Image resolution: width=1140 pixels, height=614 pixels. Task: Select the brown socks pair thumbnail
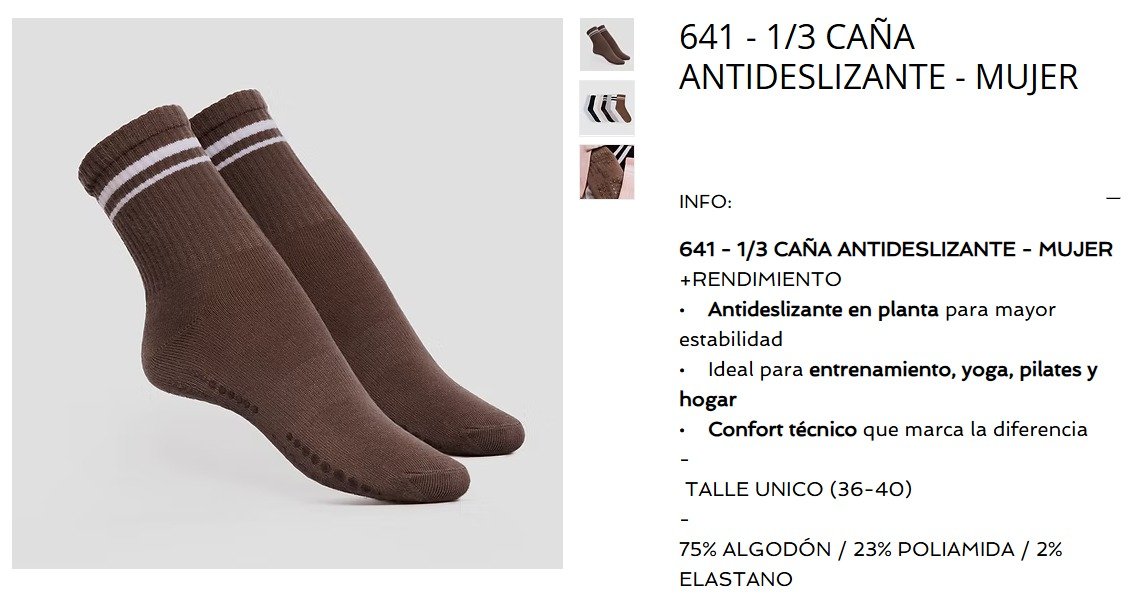pyautogui.click(x=606, y=44)
